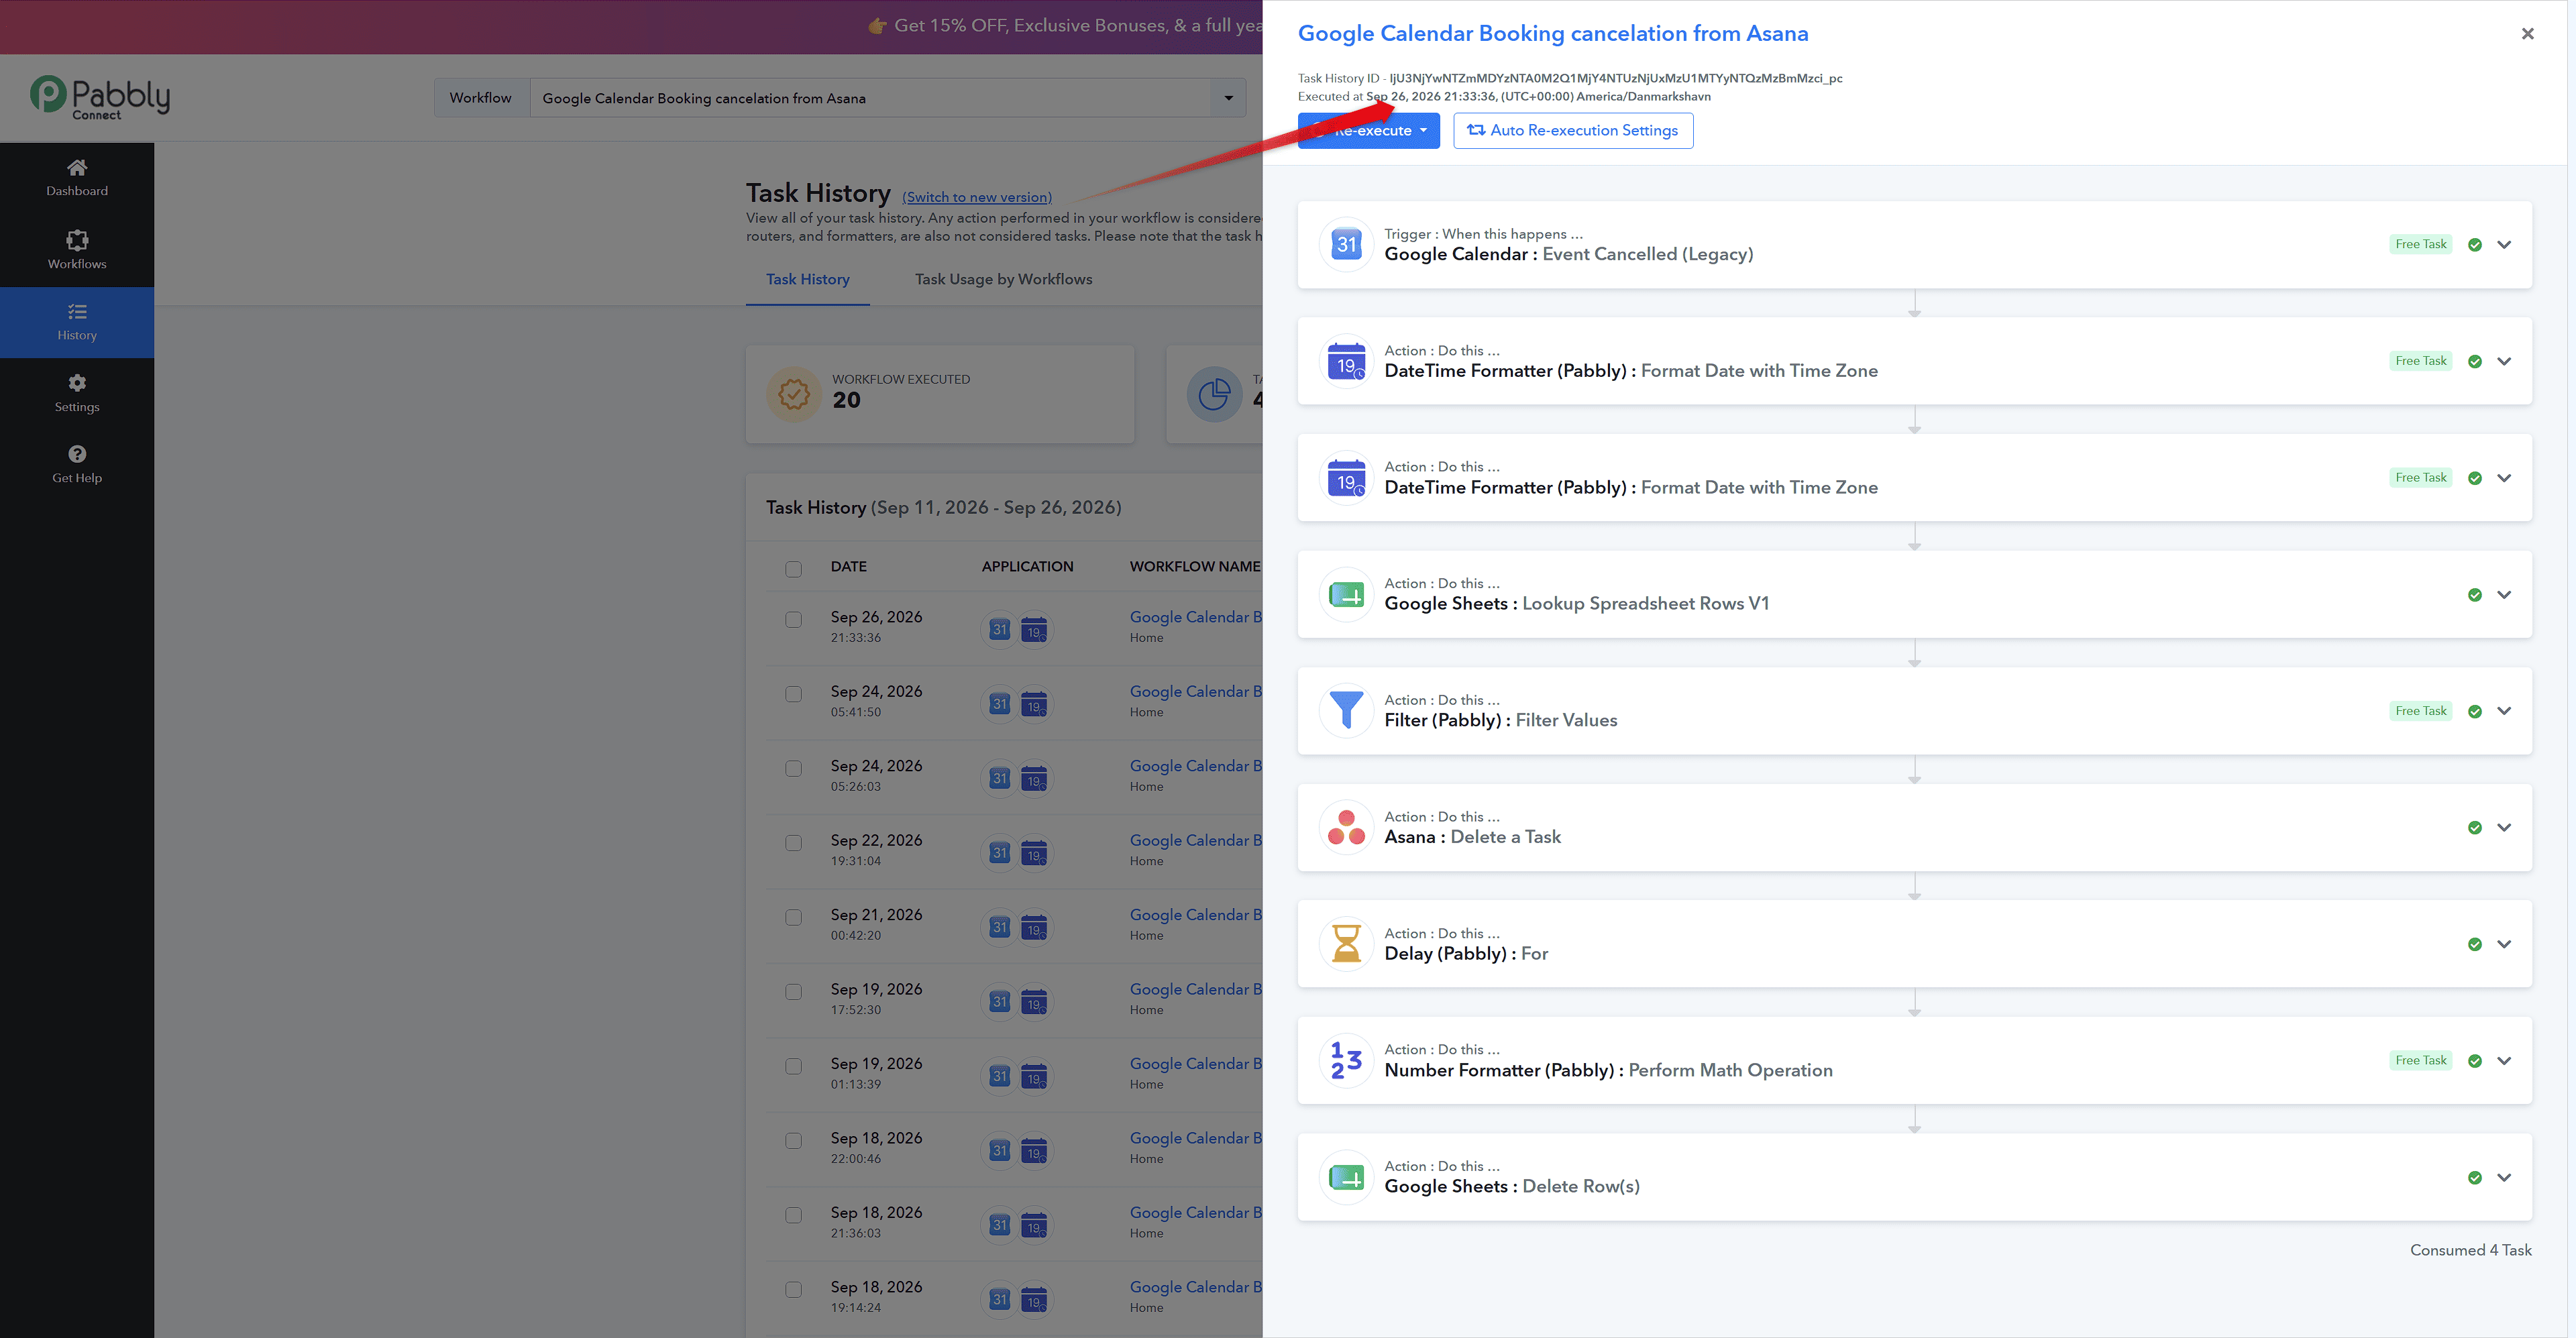Click Google Calendar app icon in Sep 26 row
Image resolution: width=2576 pixels, height=1338 pixels.
point(999,630)
